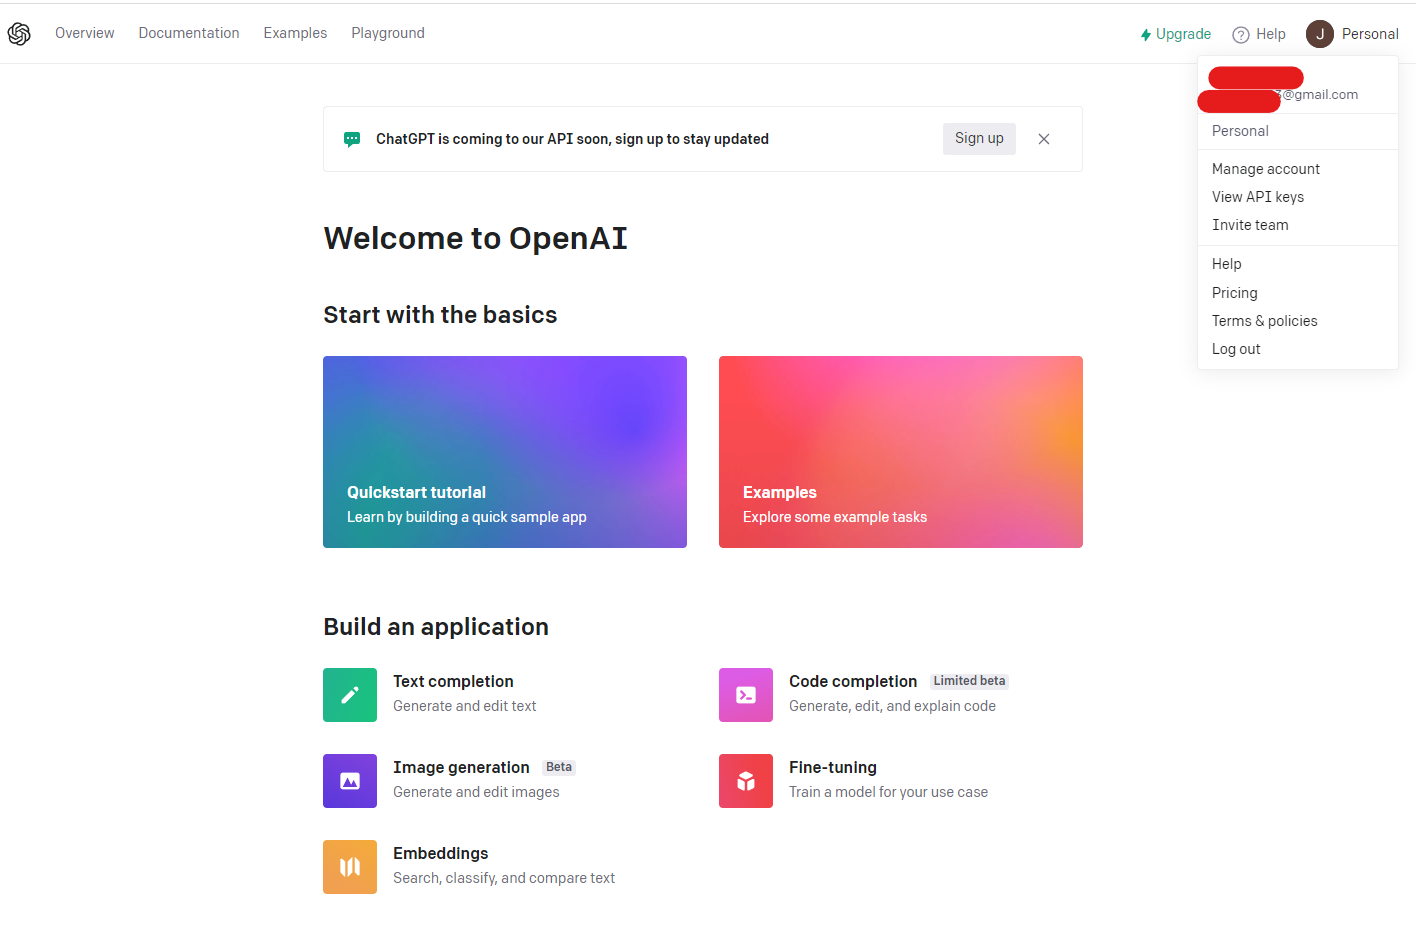This screenshot has width=1416, height=927.
Task: Click 'Train a model for your use case'
Action: point(888,792)
